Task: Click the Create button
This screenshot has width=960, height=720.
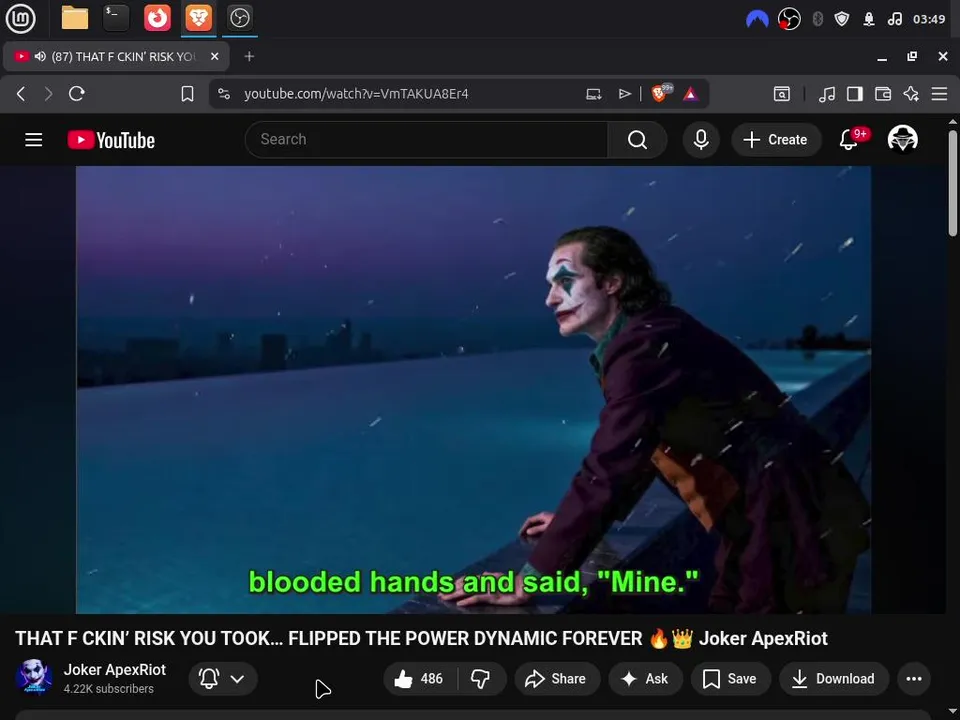Action: (776, 140)
